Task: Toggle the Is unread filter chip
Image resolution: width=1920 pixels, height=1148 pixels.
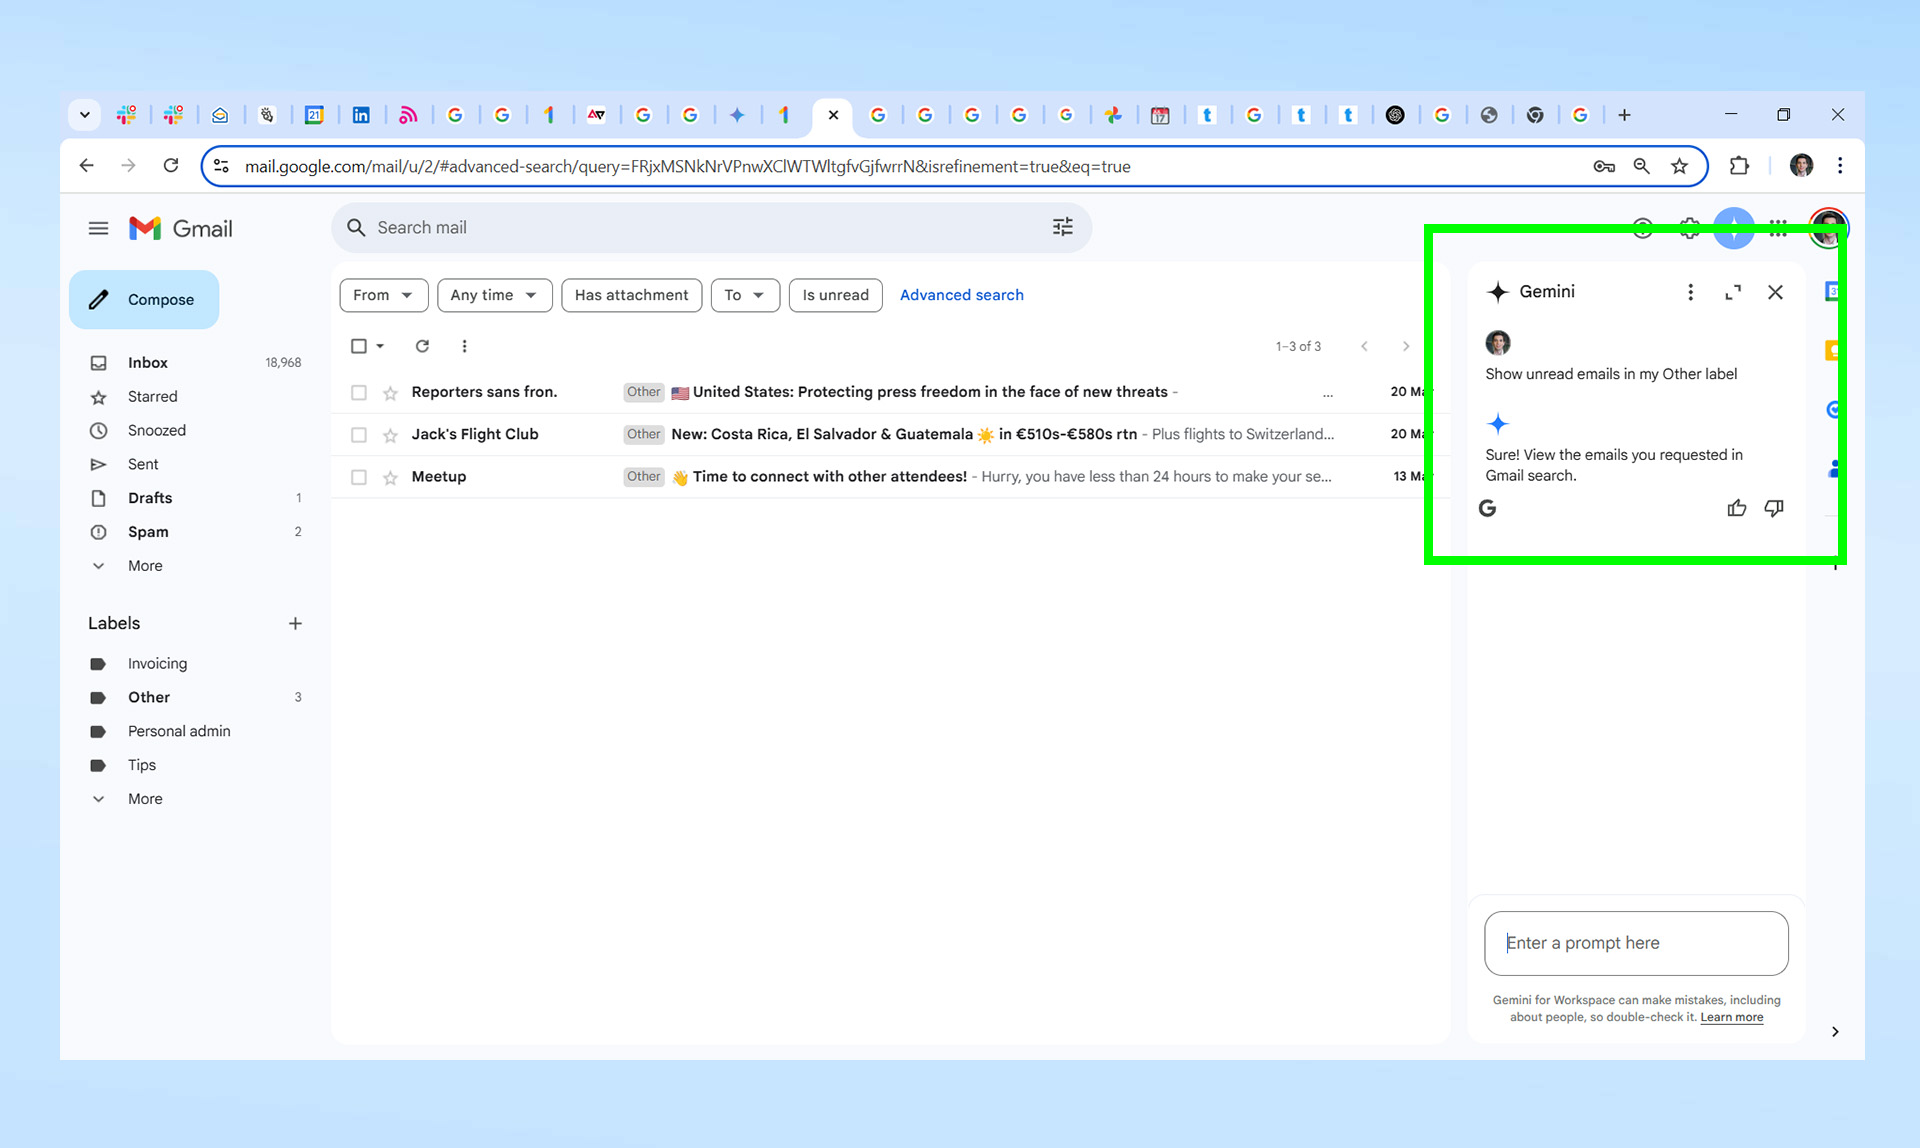Action: click(x=835, y=295)
